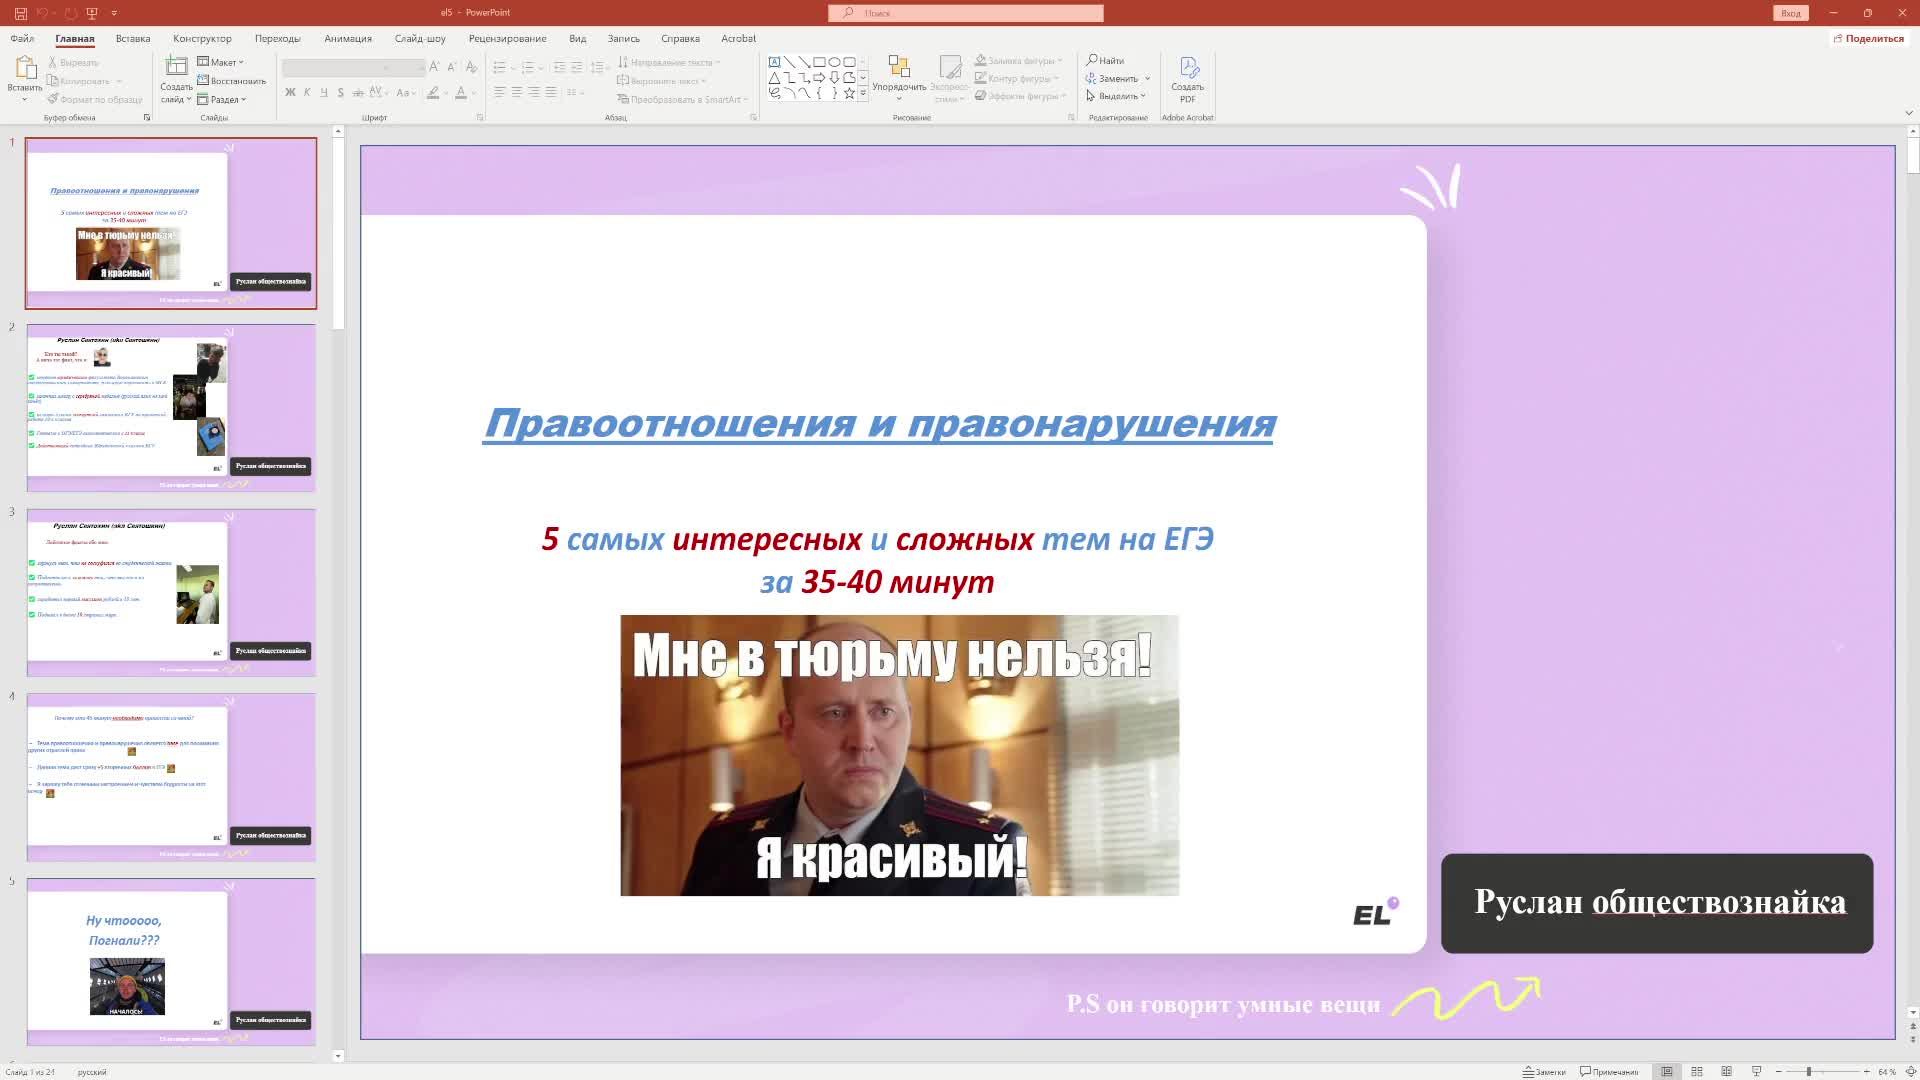Image resolution: width=1920 pixels, height=1080 pixels.
Task: Toggle normal view button in status bar
Action: point(1666,1072)
